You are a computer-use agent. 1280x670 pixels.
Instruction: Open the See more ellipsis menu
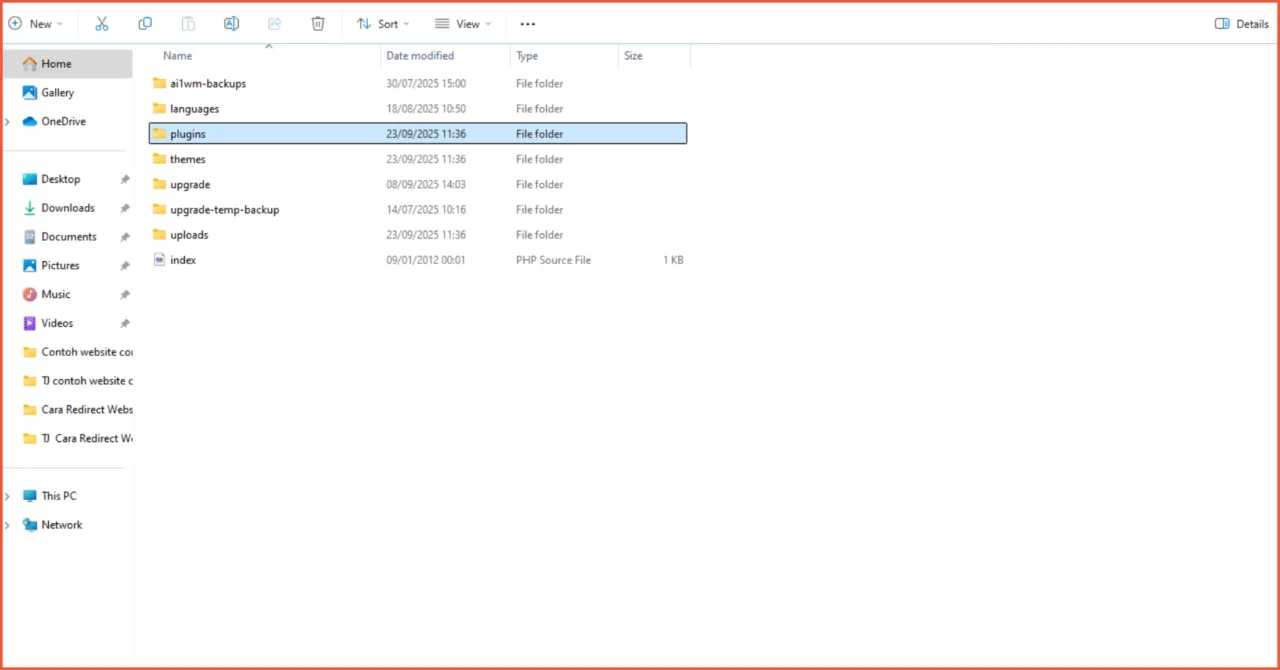click(527, 23)
